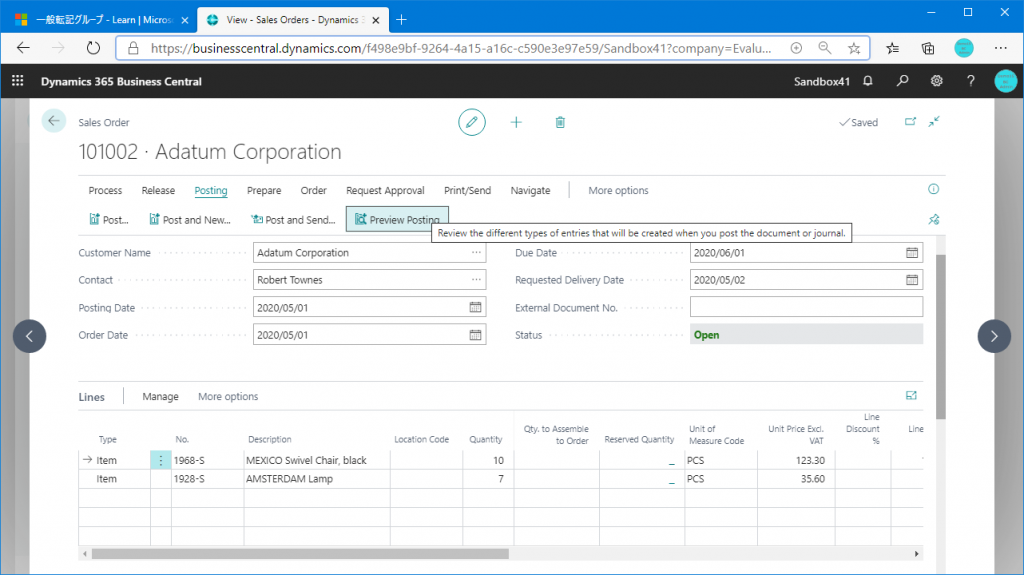
Task: Open browser collections icon
Action: pyautogui.click(x=928, y=48)
